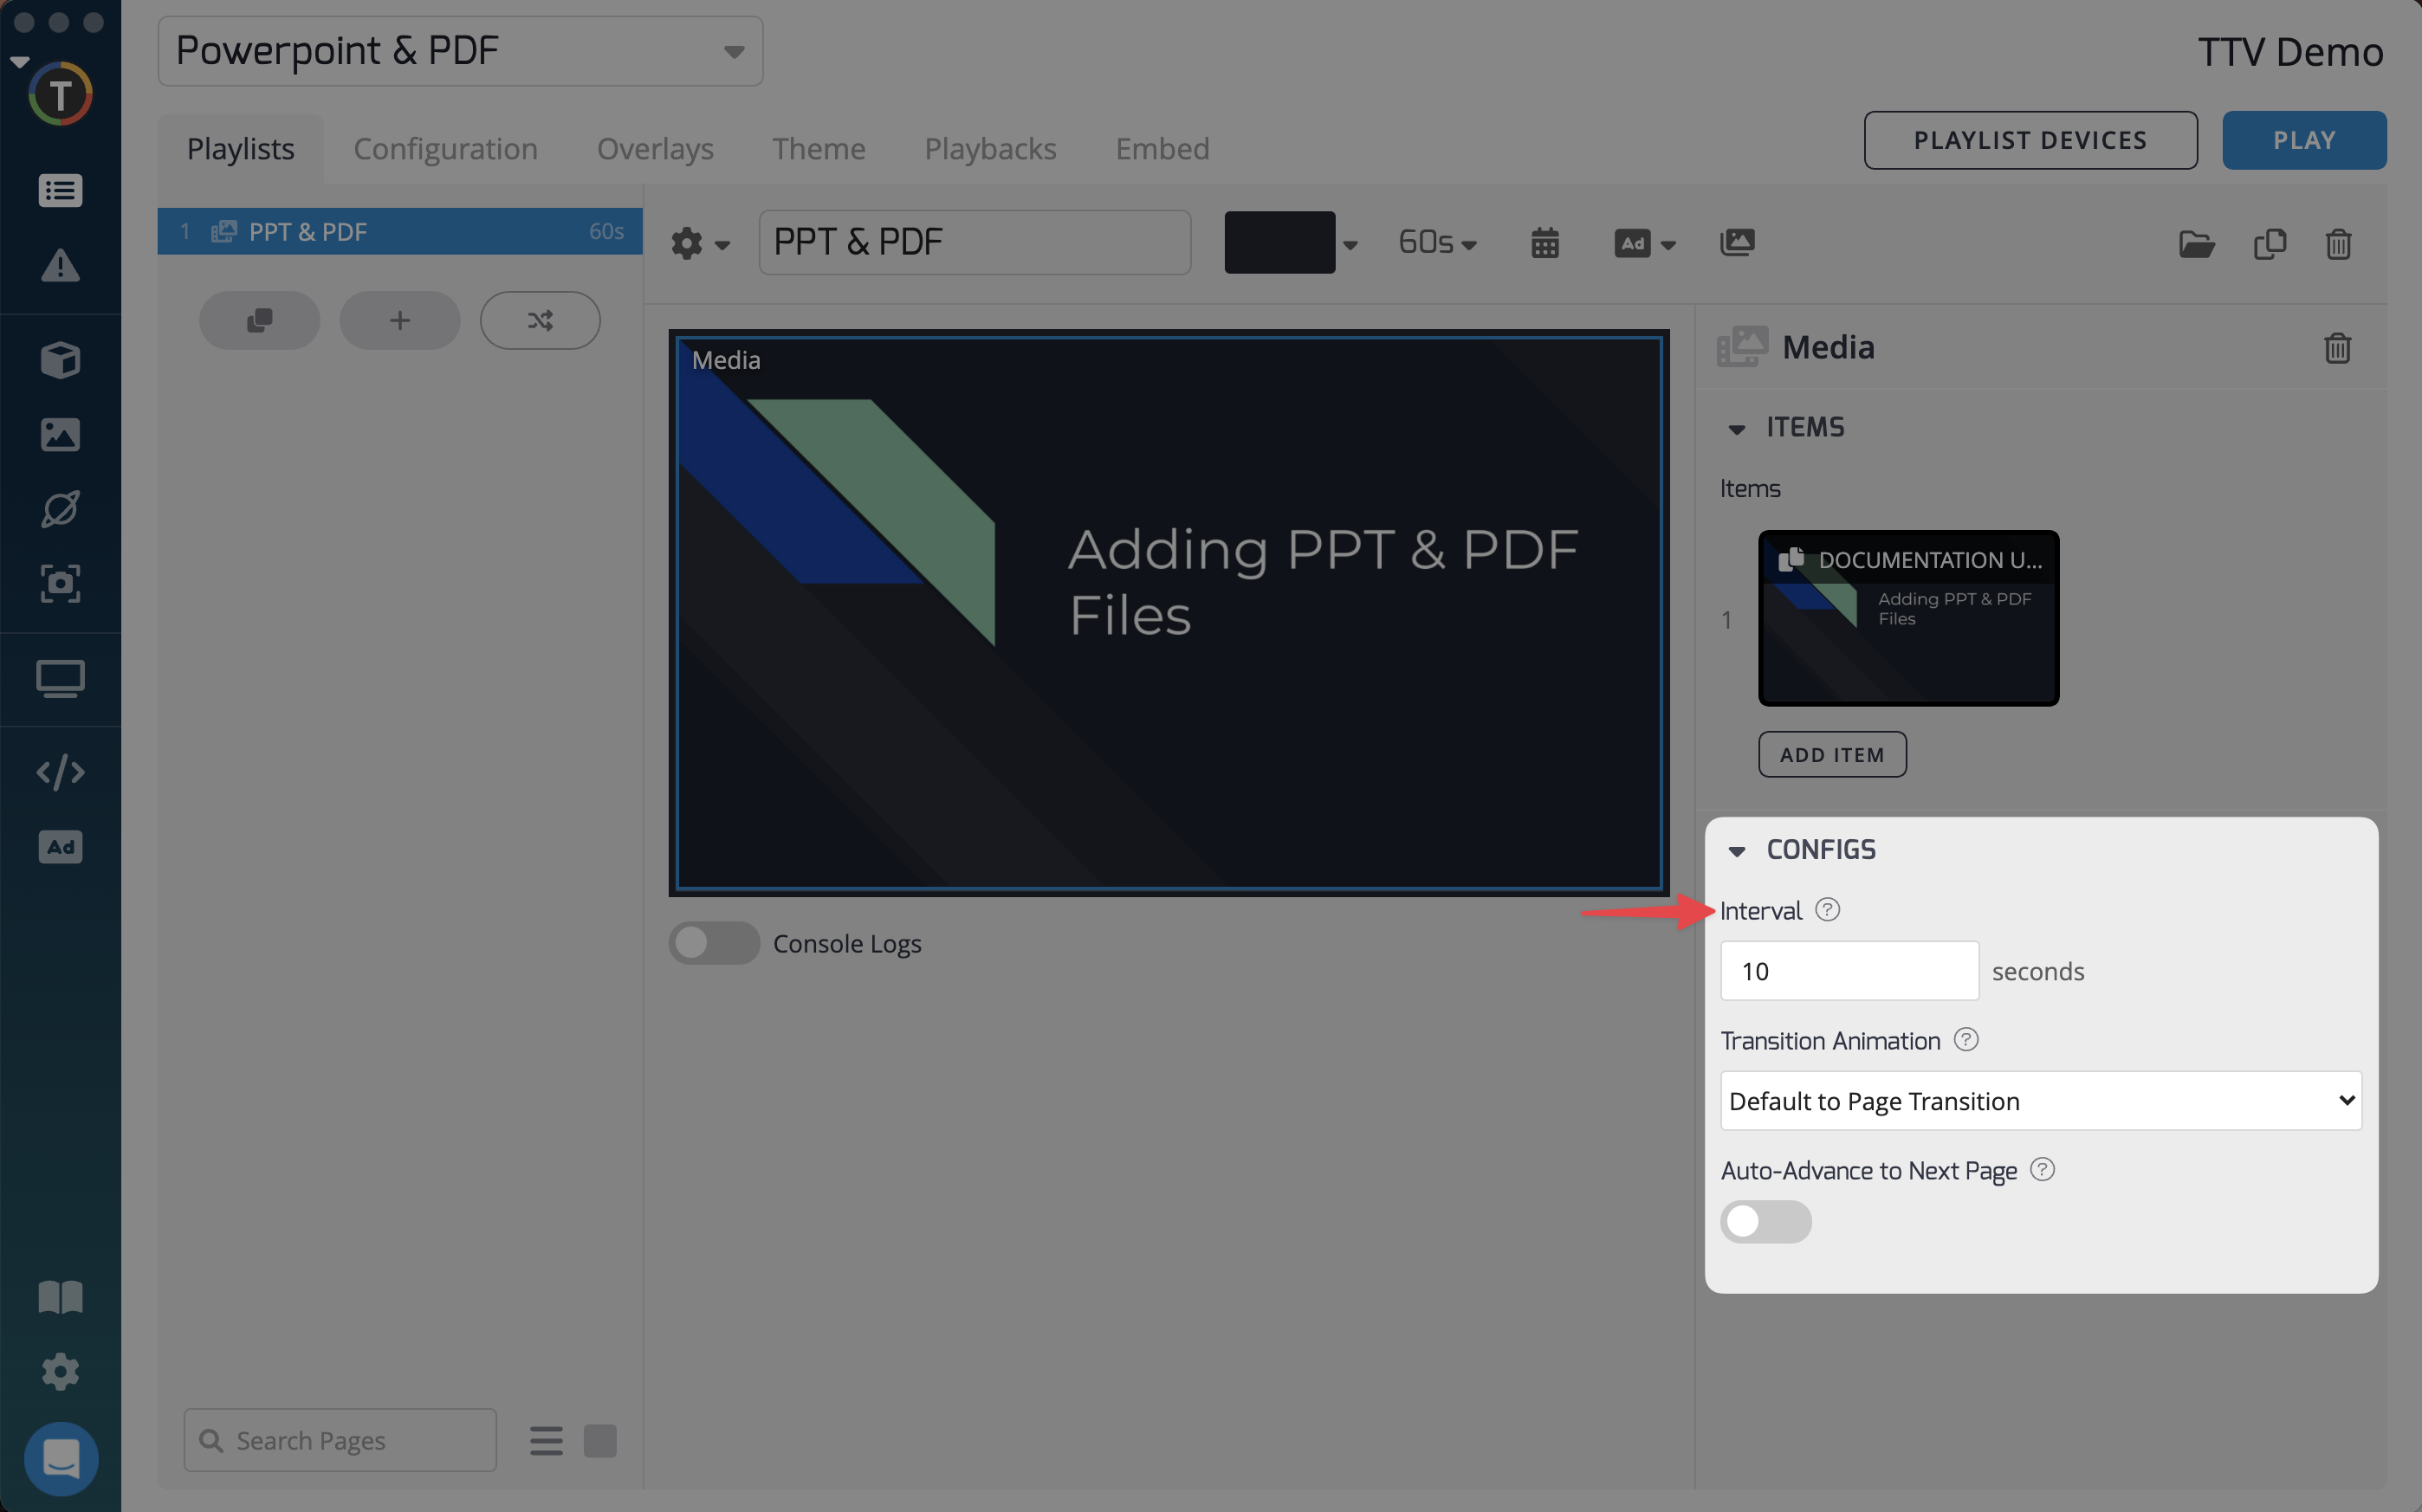The image size is (2422, 1512).
Task: Switch to the Overlays tab
Action: 655,149
